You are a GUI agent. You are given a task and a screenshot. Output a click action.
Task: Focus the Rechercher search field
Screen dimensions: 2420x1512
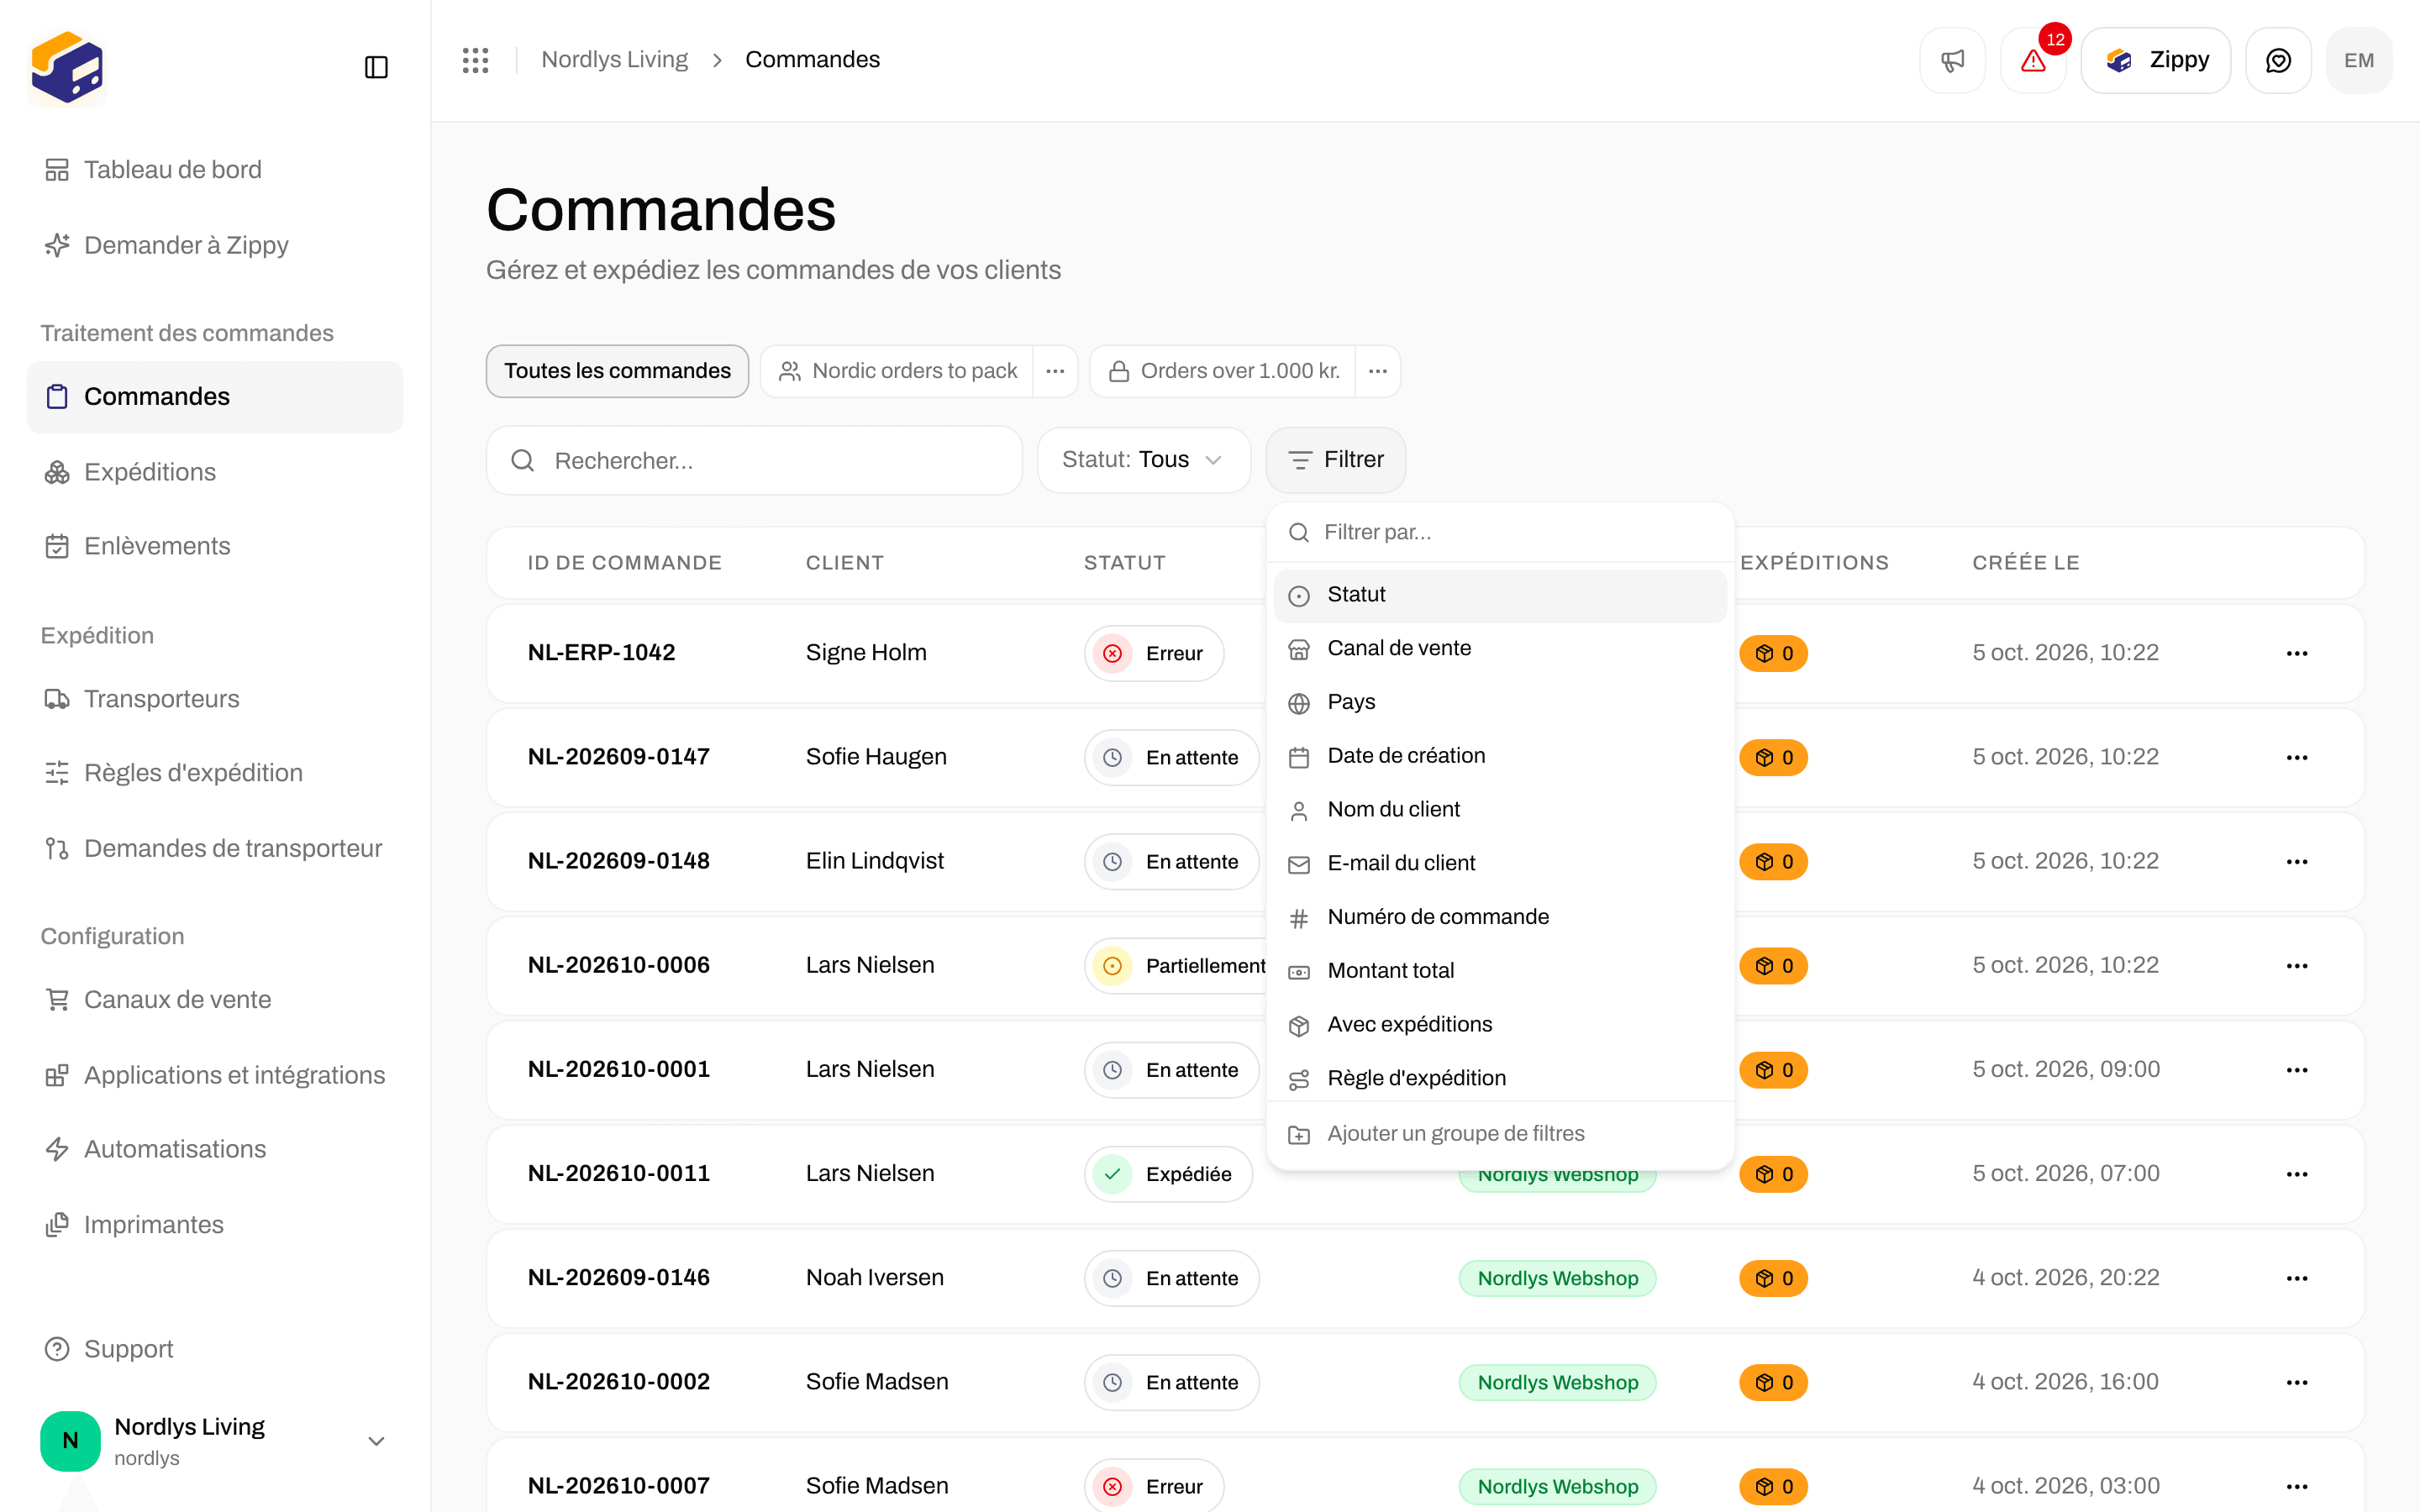click(754, 461)
